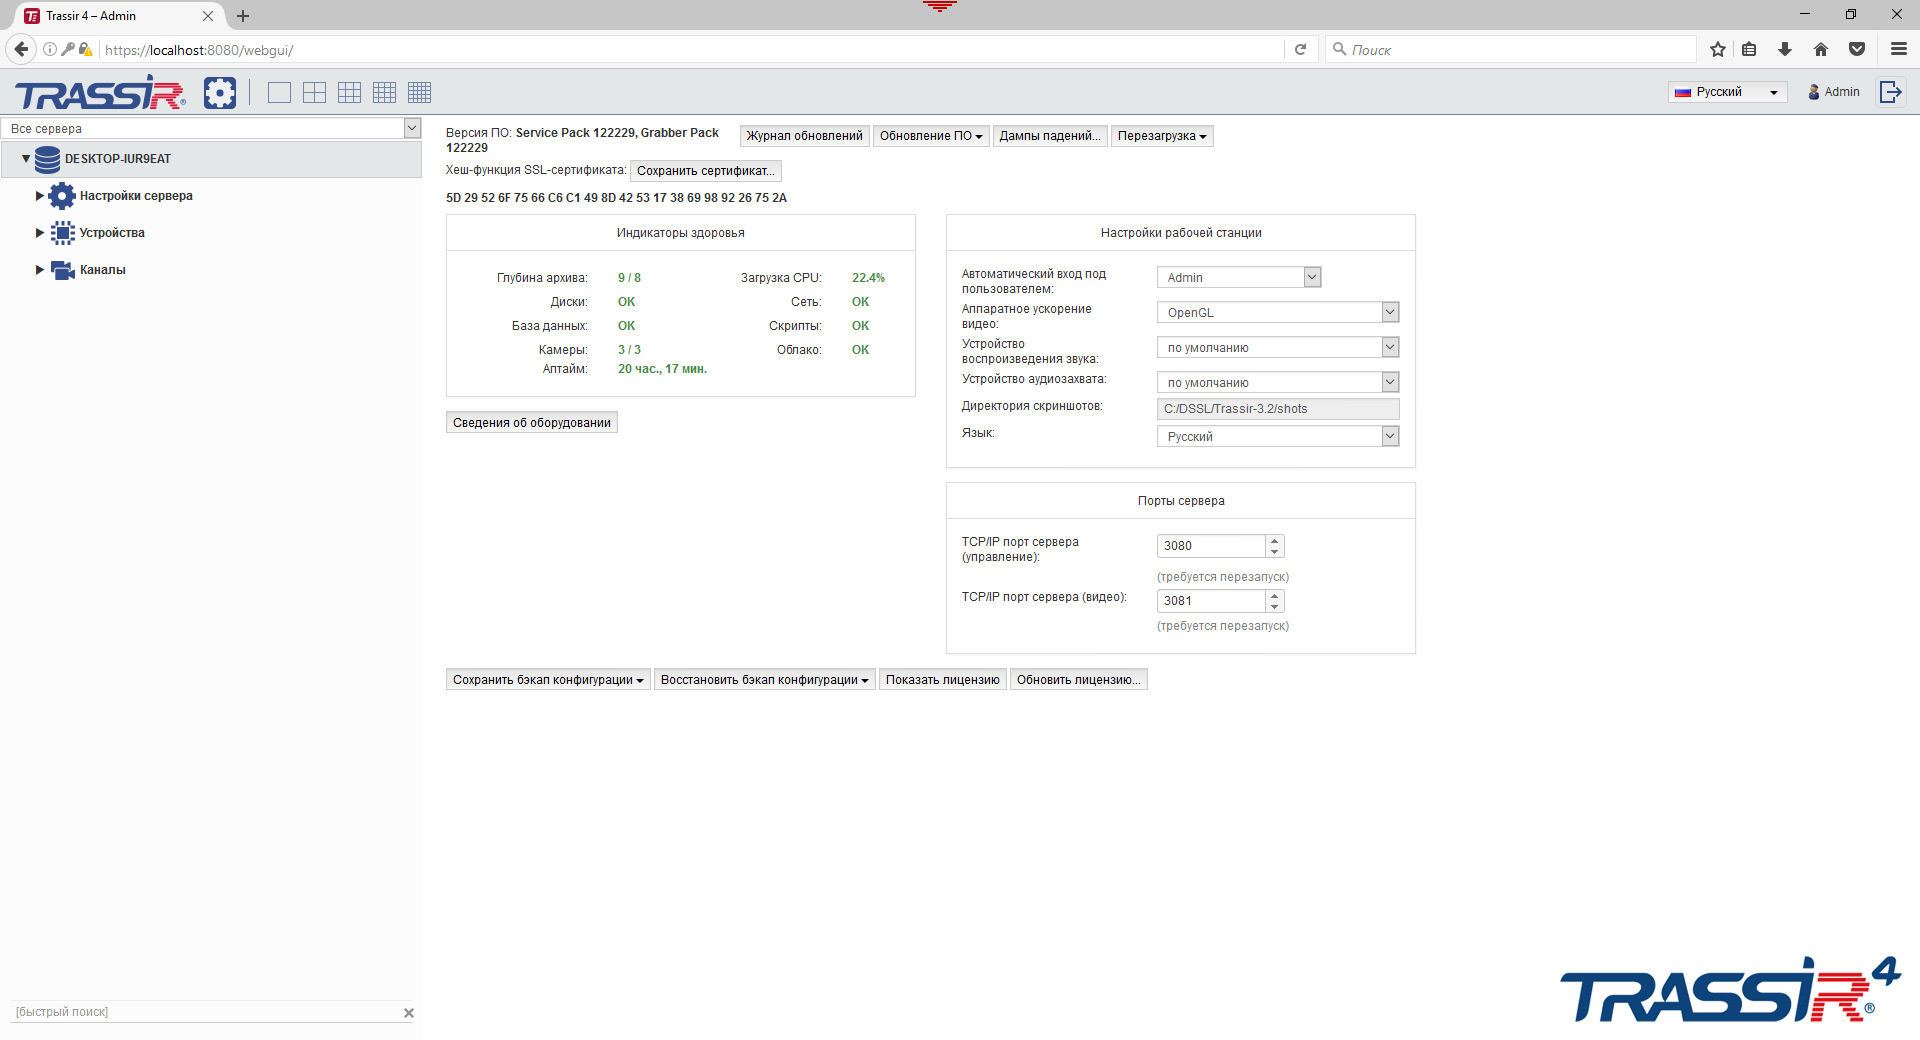This screenshot has width=1920, height=1040.
Task: Open the Все сервера dropdown
Action: click(411, 128)
